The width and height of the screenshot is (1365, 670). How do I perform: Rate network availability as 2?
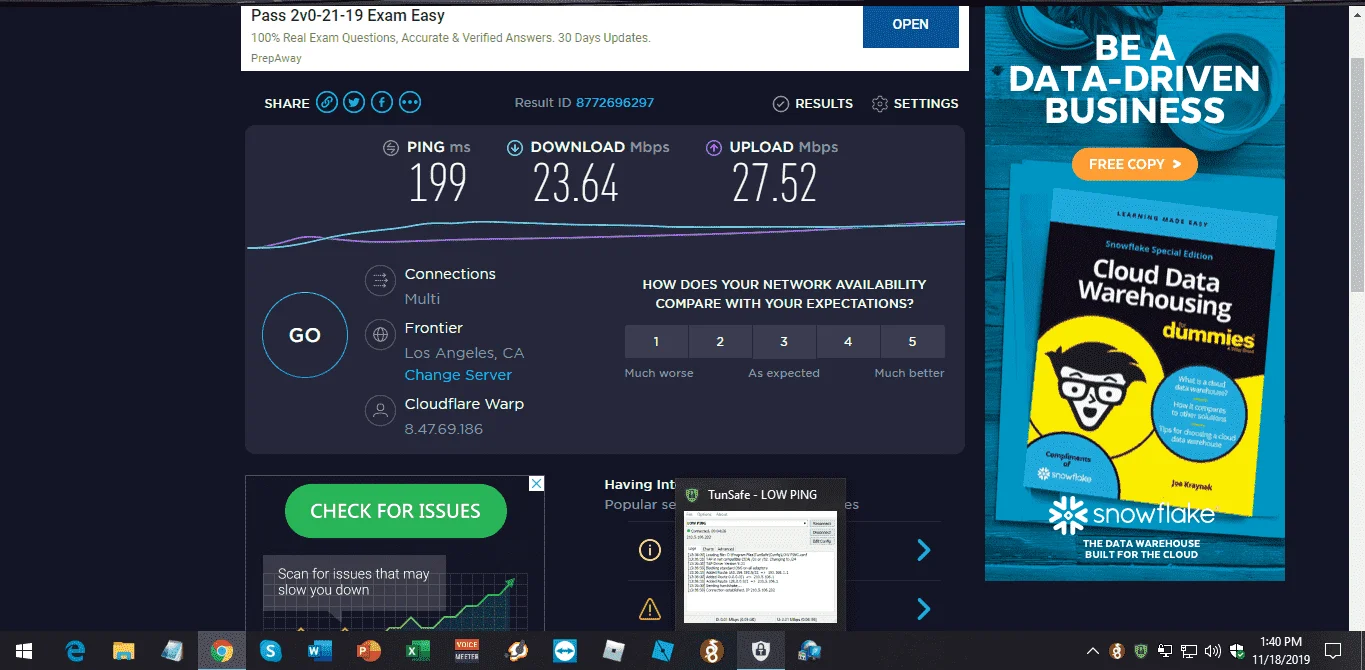point(720,342)
